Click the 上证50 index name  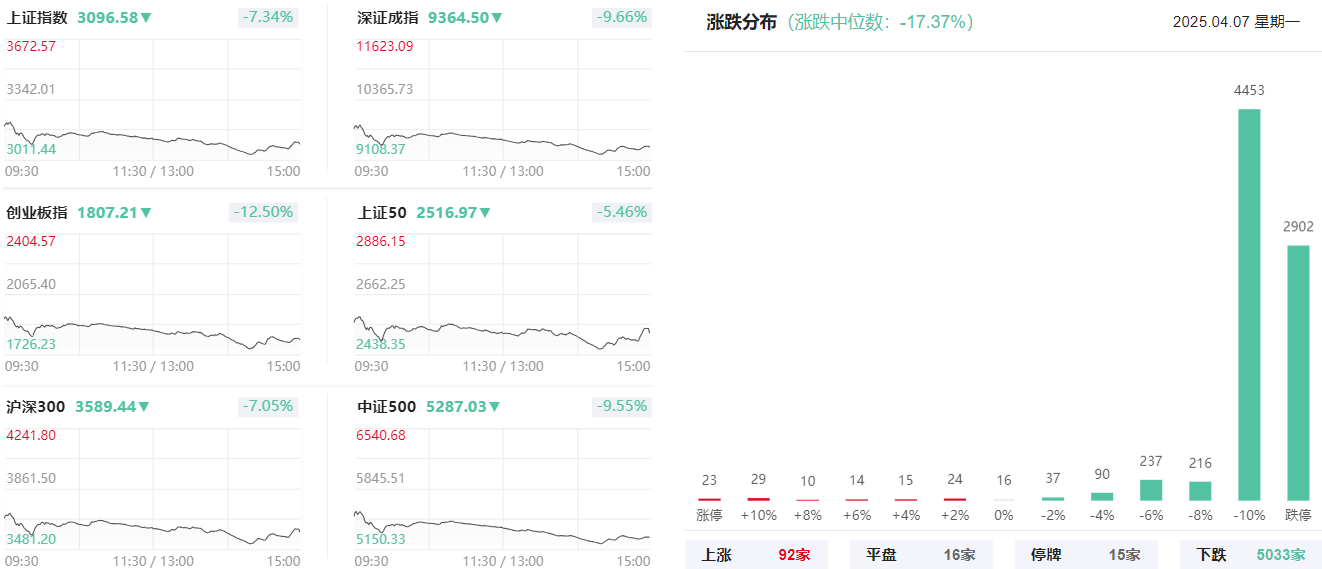pyautogui.click(x=382, y=212)
